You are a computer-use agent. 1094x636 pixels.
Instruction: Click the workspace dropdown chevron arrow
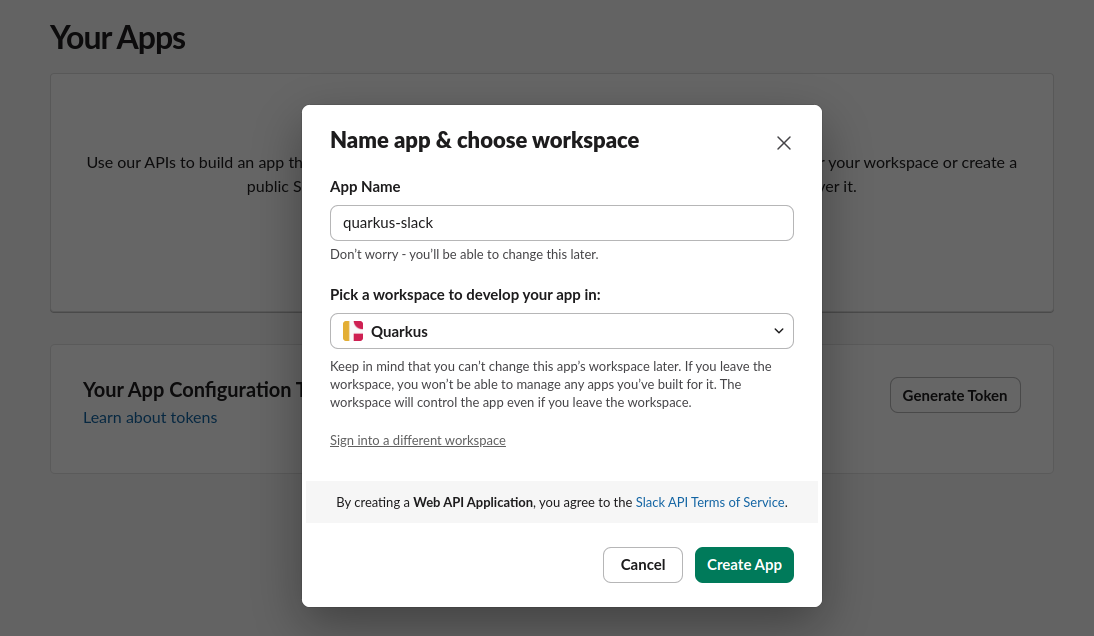[779, 331]
